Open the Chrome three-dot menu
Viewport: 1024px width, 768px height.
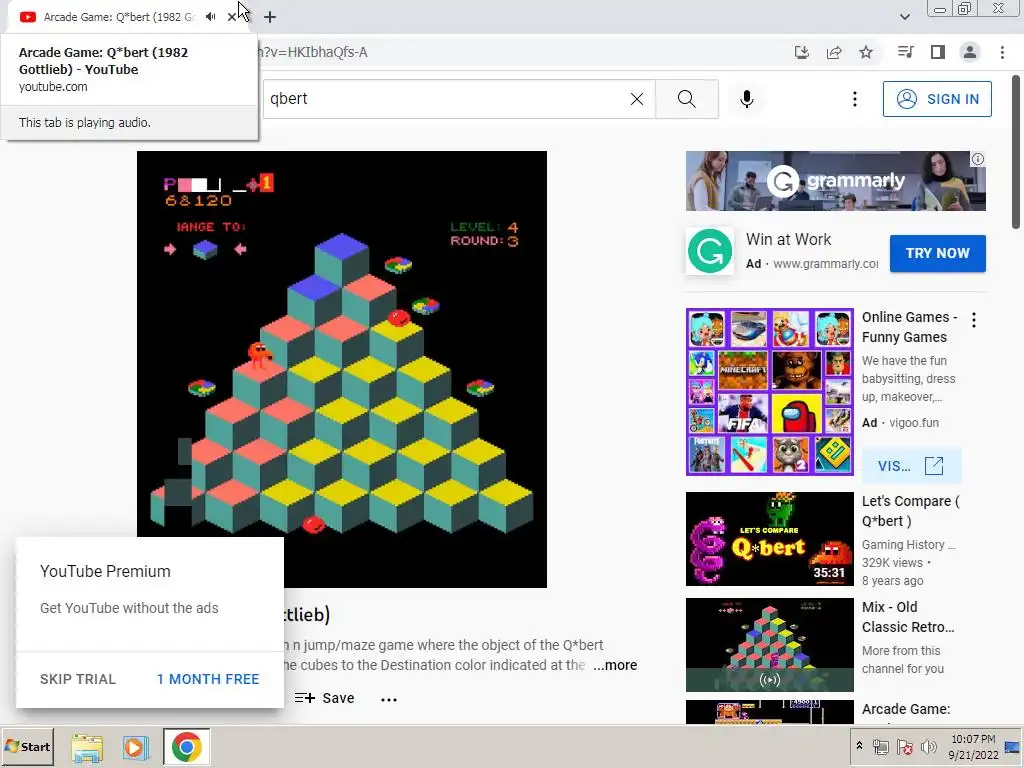pyautogui.click(x=1002, y=52)
